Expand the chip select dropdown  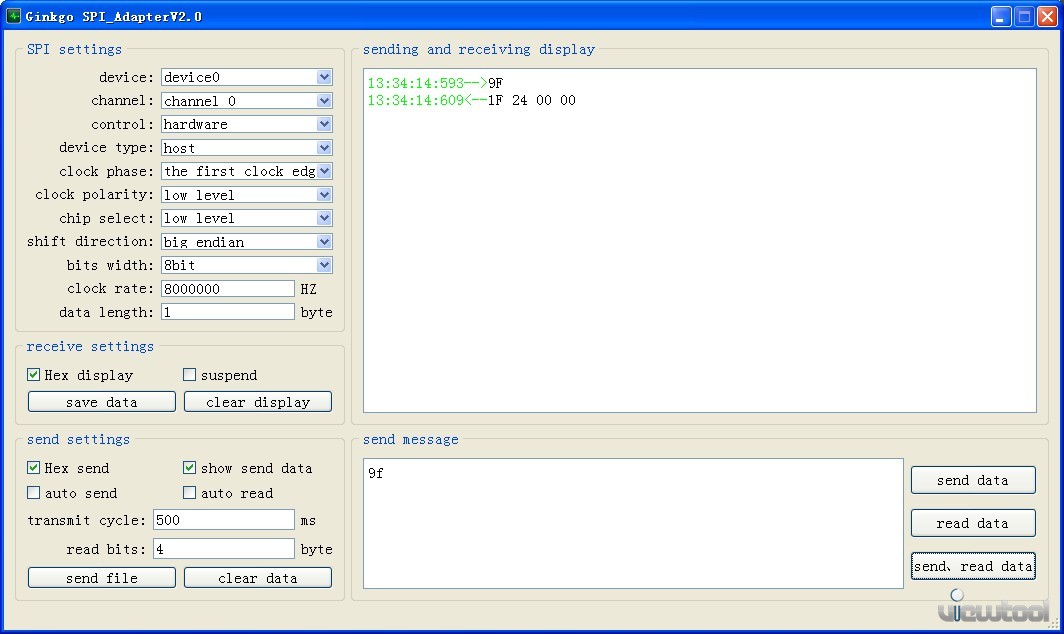click(246, 218)
